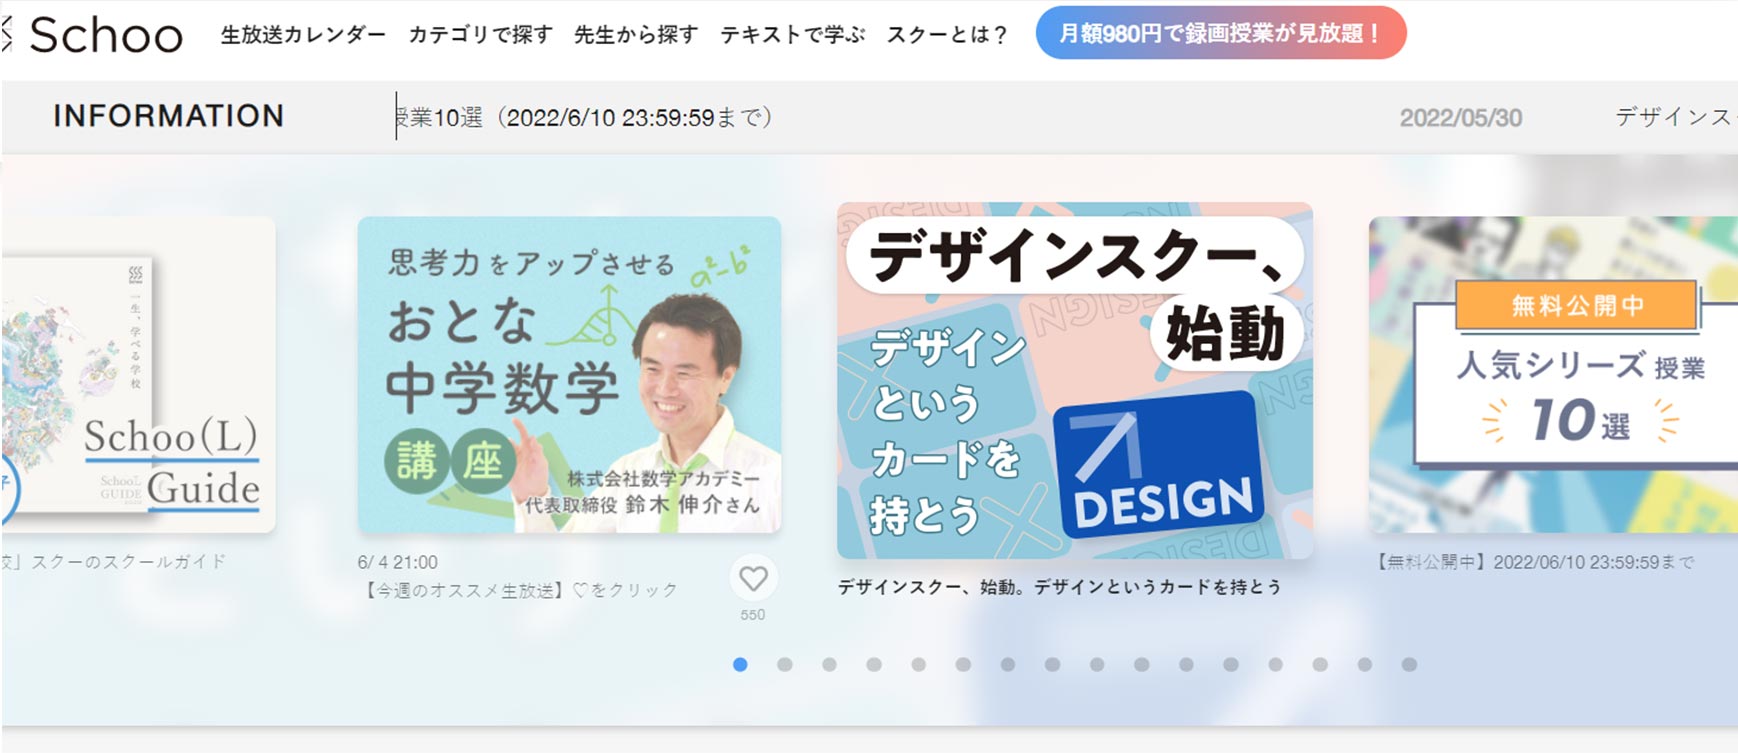Open the Schoo(L) Guide banner
1738x753 pixels.
138,375
